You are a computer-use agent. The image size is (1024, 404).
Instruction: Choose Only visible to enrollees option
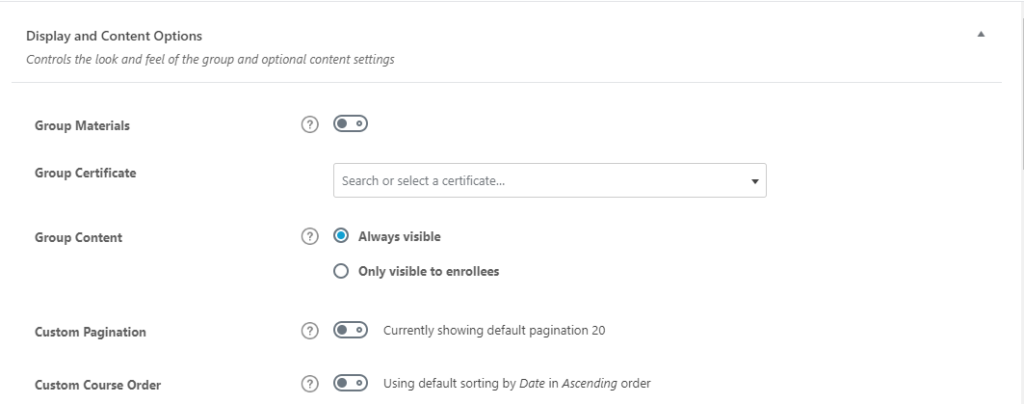tap(341, 271)
